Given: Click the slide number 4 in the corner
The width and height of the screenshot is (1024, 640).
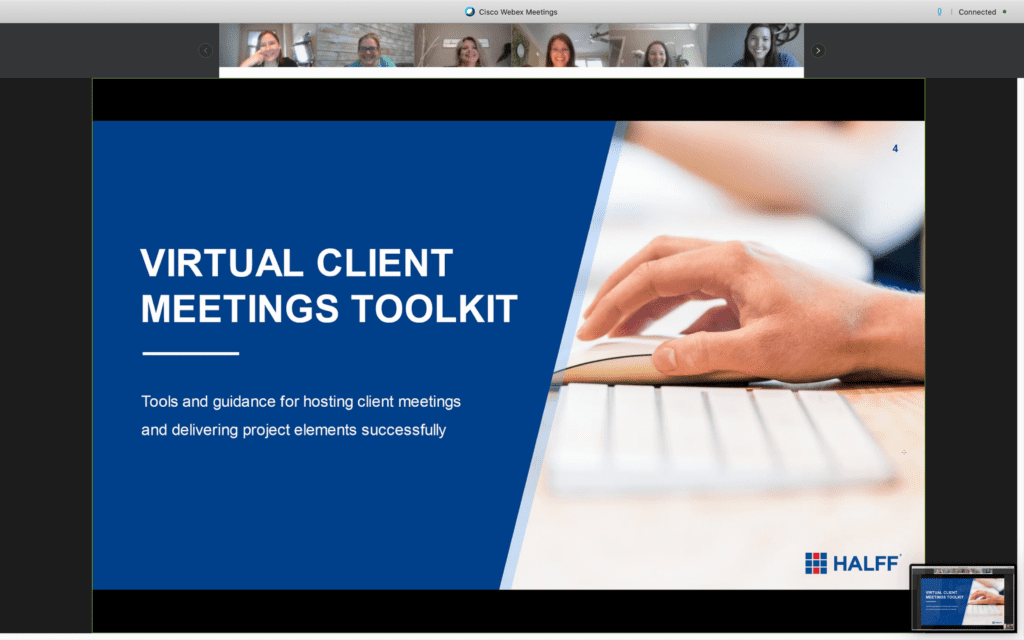Looking at the screenshot, I should [895, 149].
